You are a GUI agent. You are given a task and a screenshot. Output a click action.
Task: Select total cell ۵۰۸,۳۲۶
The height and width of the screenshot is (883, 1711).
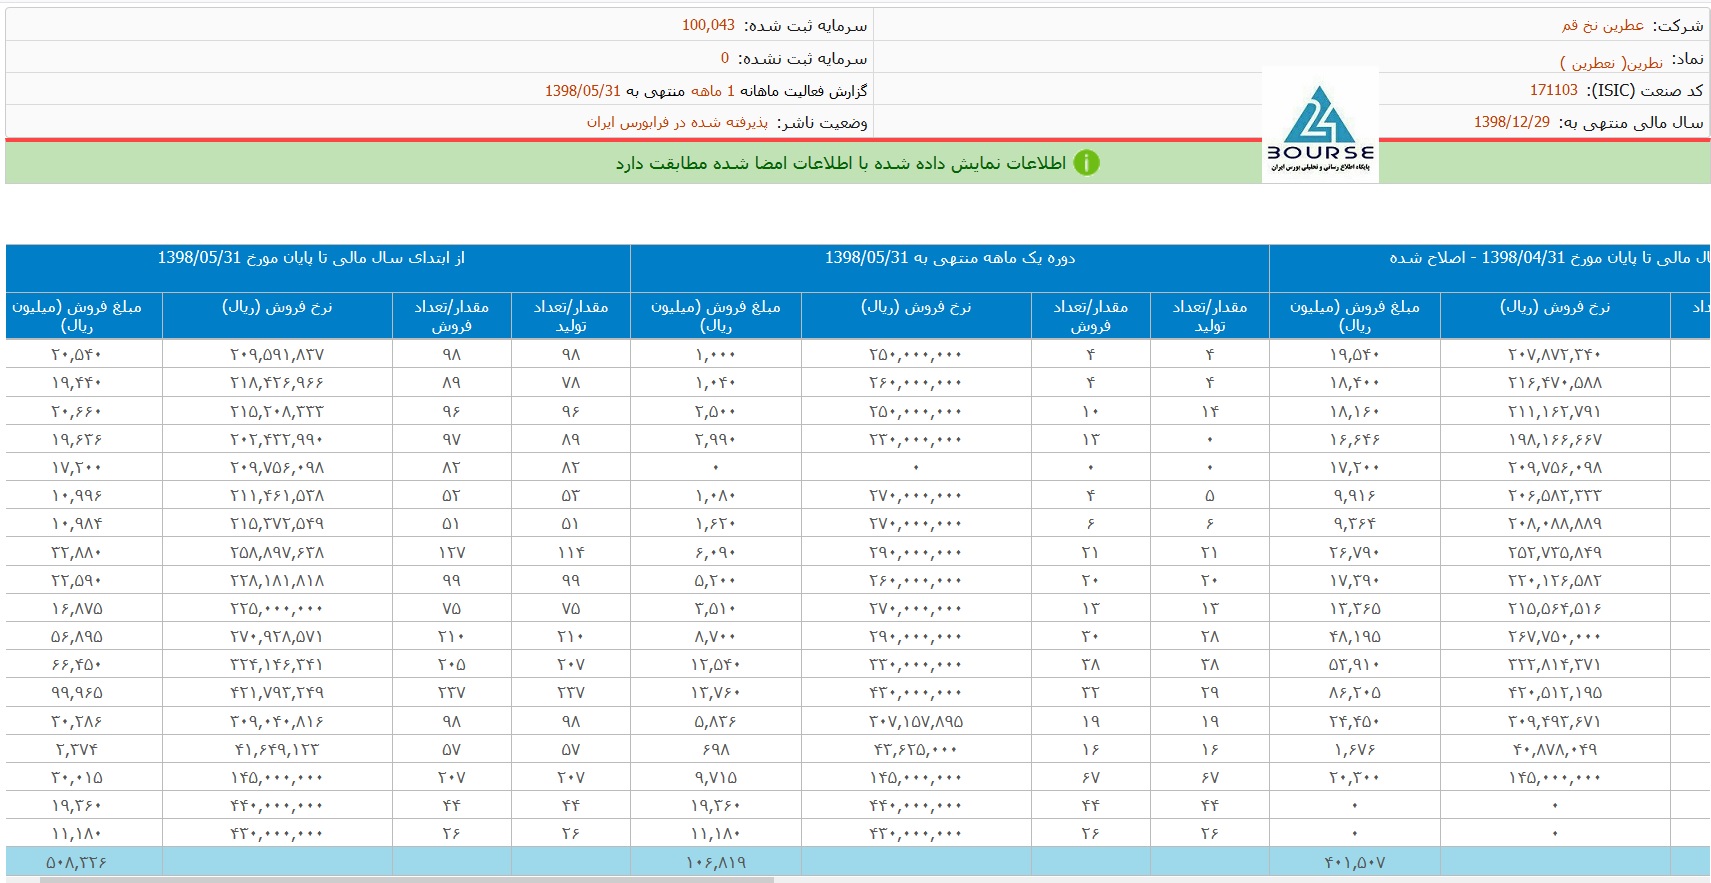(x=77, y=862)
